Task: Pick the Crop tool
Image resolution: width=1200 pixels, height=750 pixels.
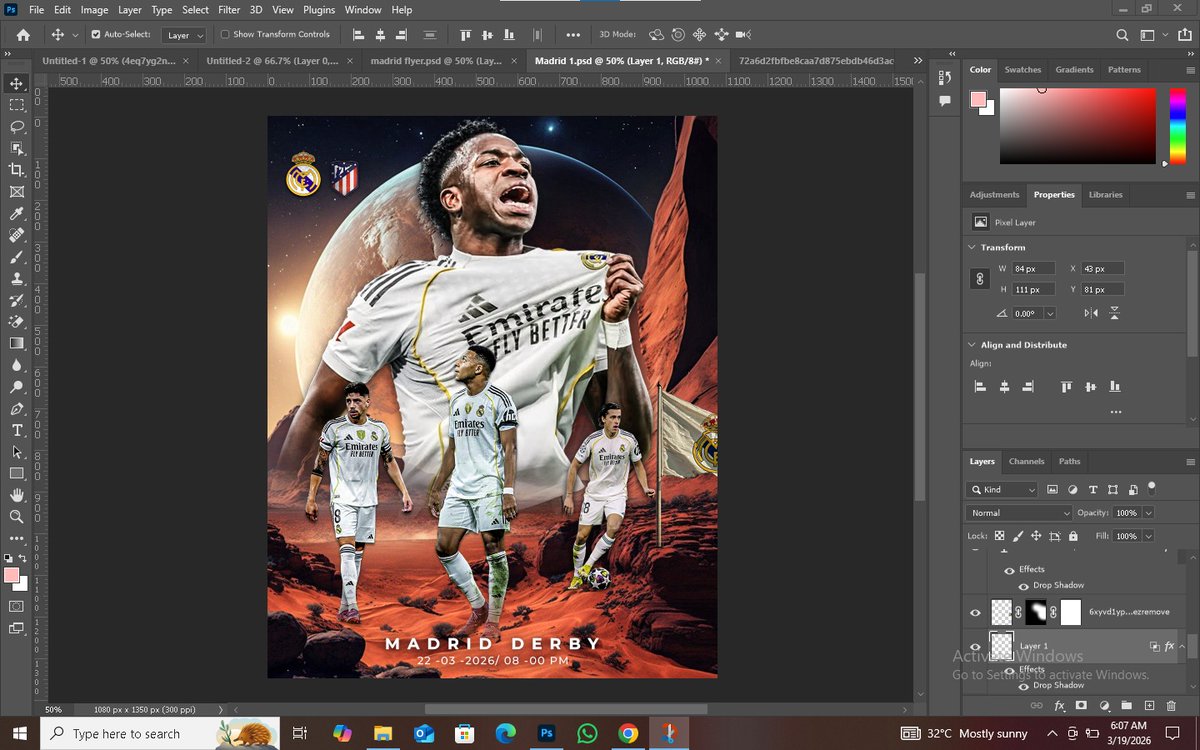Action: [x=16, y=169]
